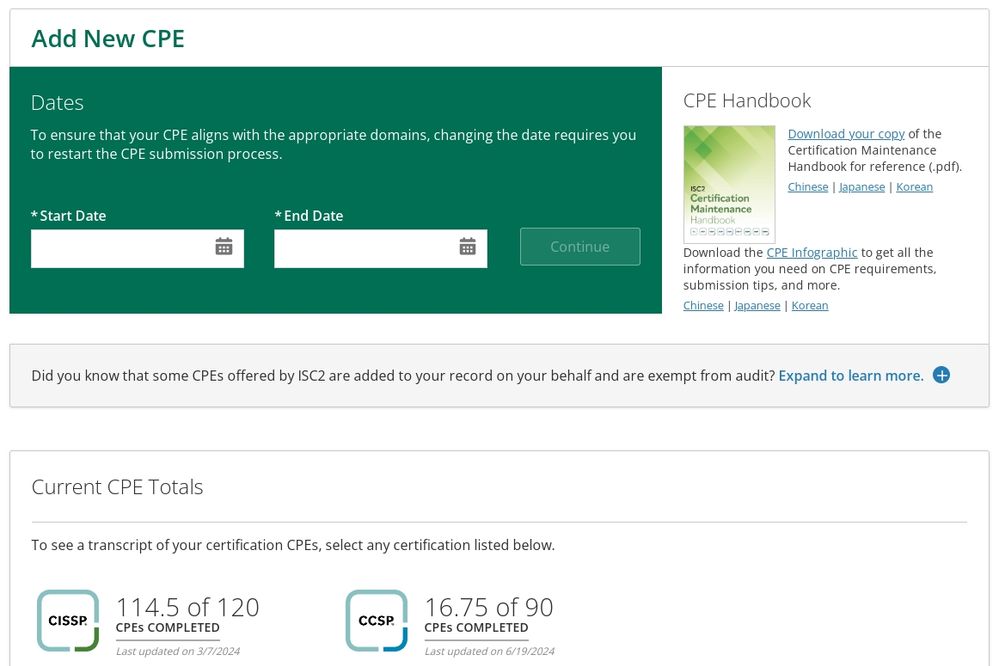Open the Start Date calendar picker icon
999x666 pixels.
click(224, 247)
